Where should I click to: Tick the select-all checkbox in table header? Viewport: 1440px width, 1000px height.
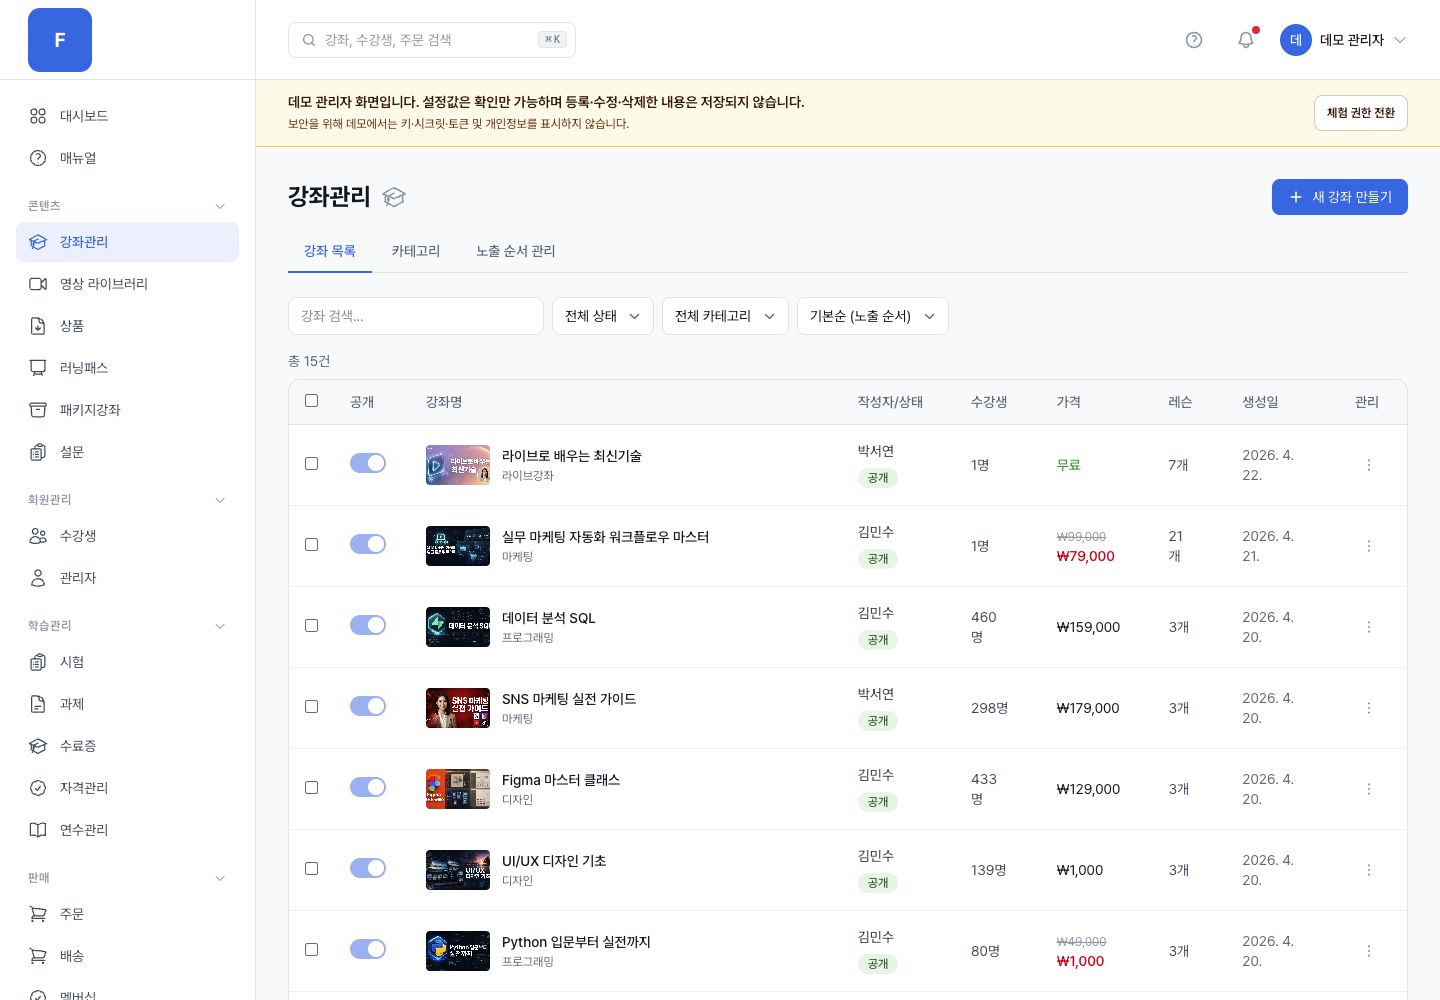[x=311, y=400]
